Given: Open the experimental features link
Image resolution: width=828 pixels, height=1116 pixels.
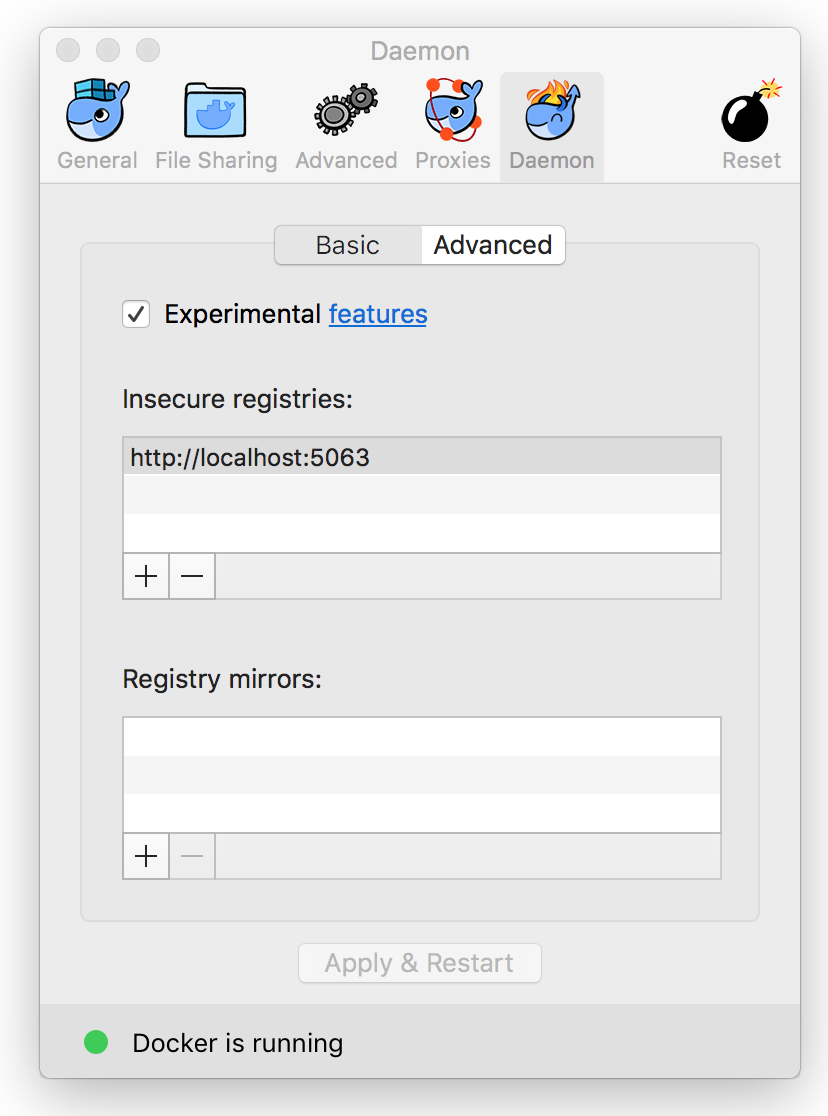Looking at the screenshot, I should point(378,314).
